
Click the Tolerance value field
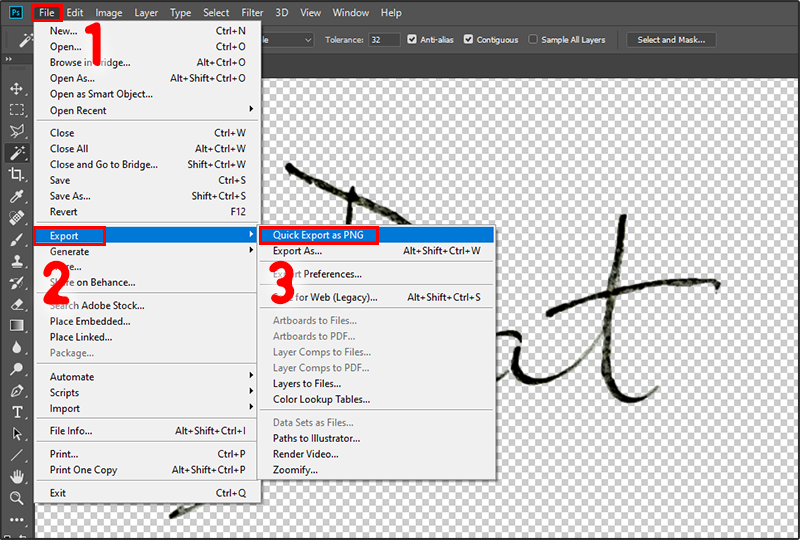tap(384, 40)
